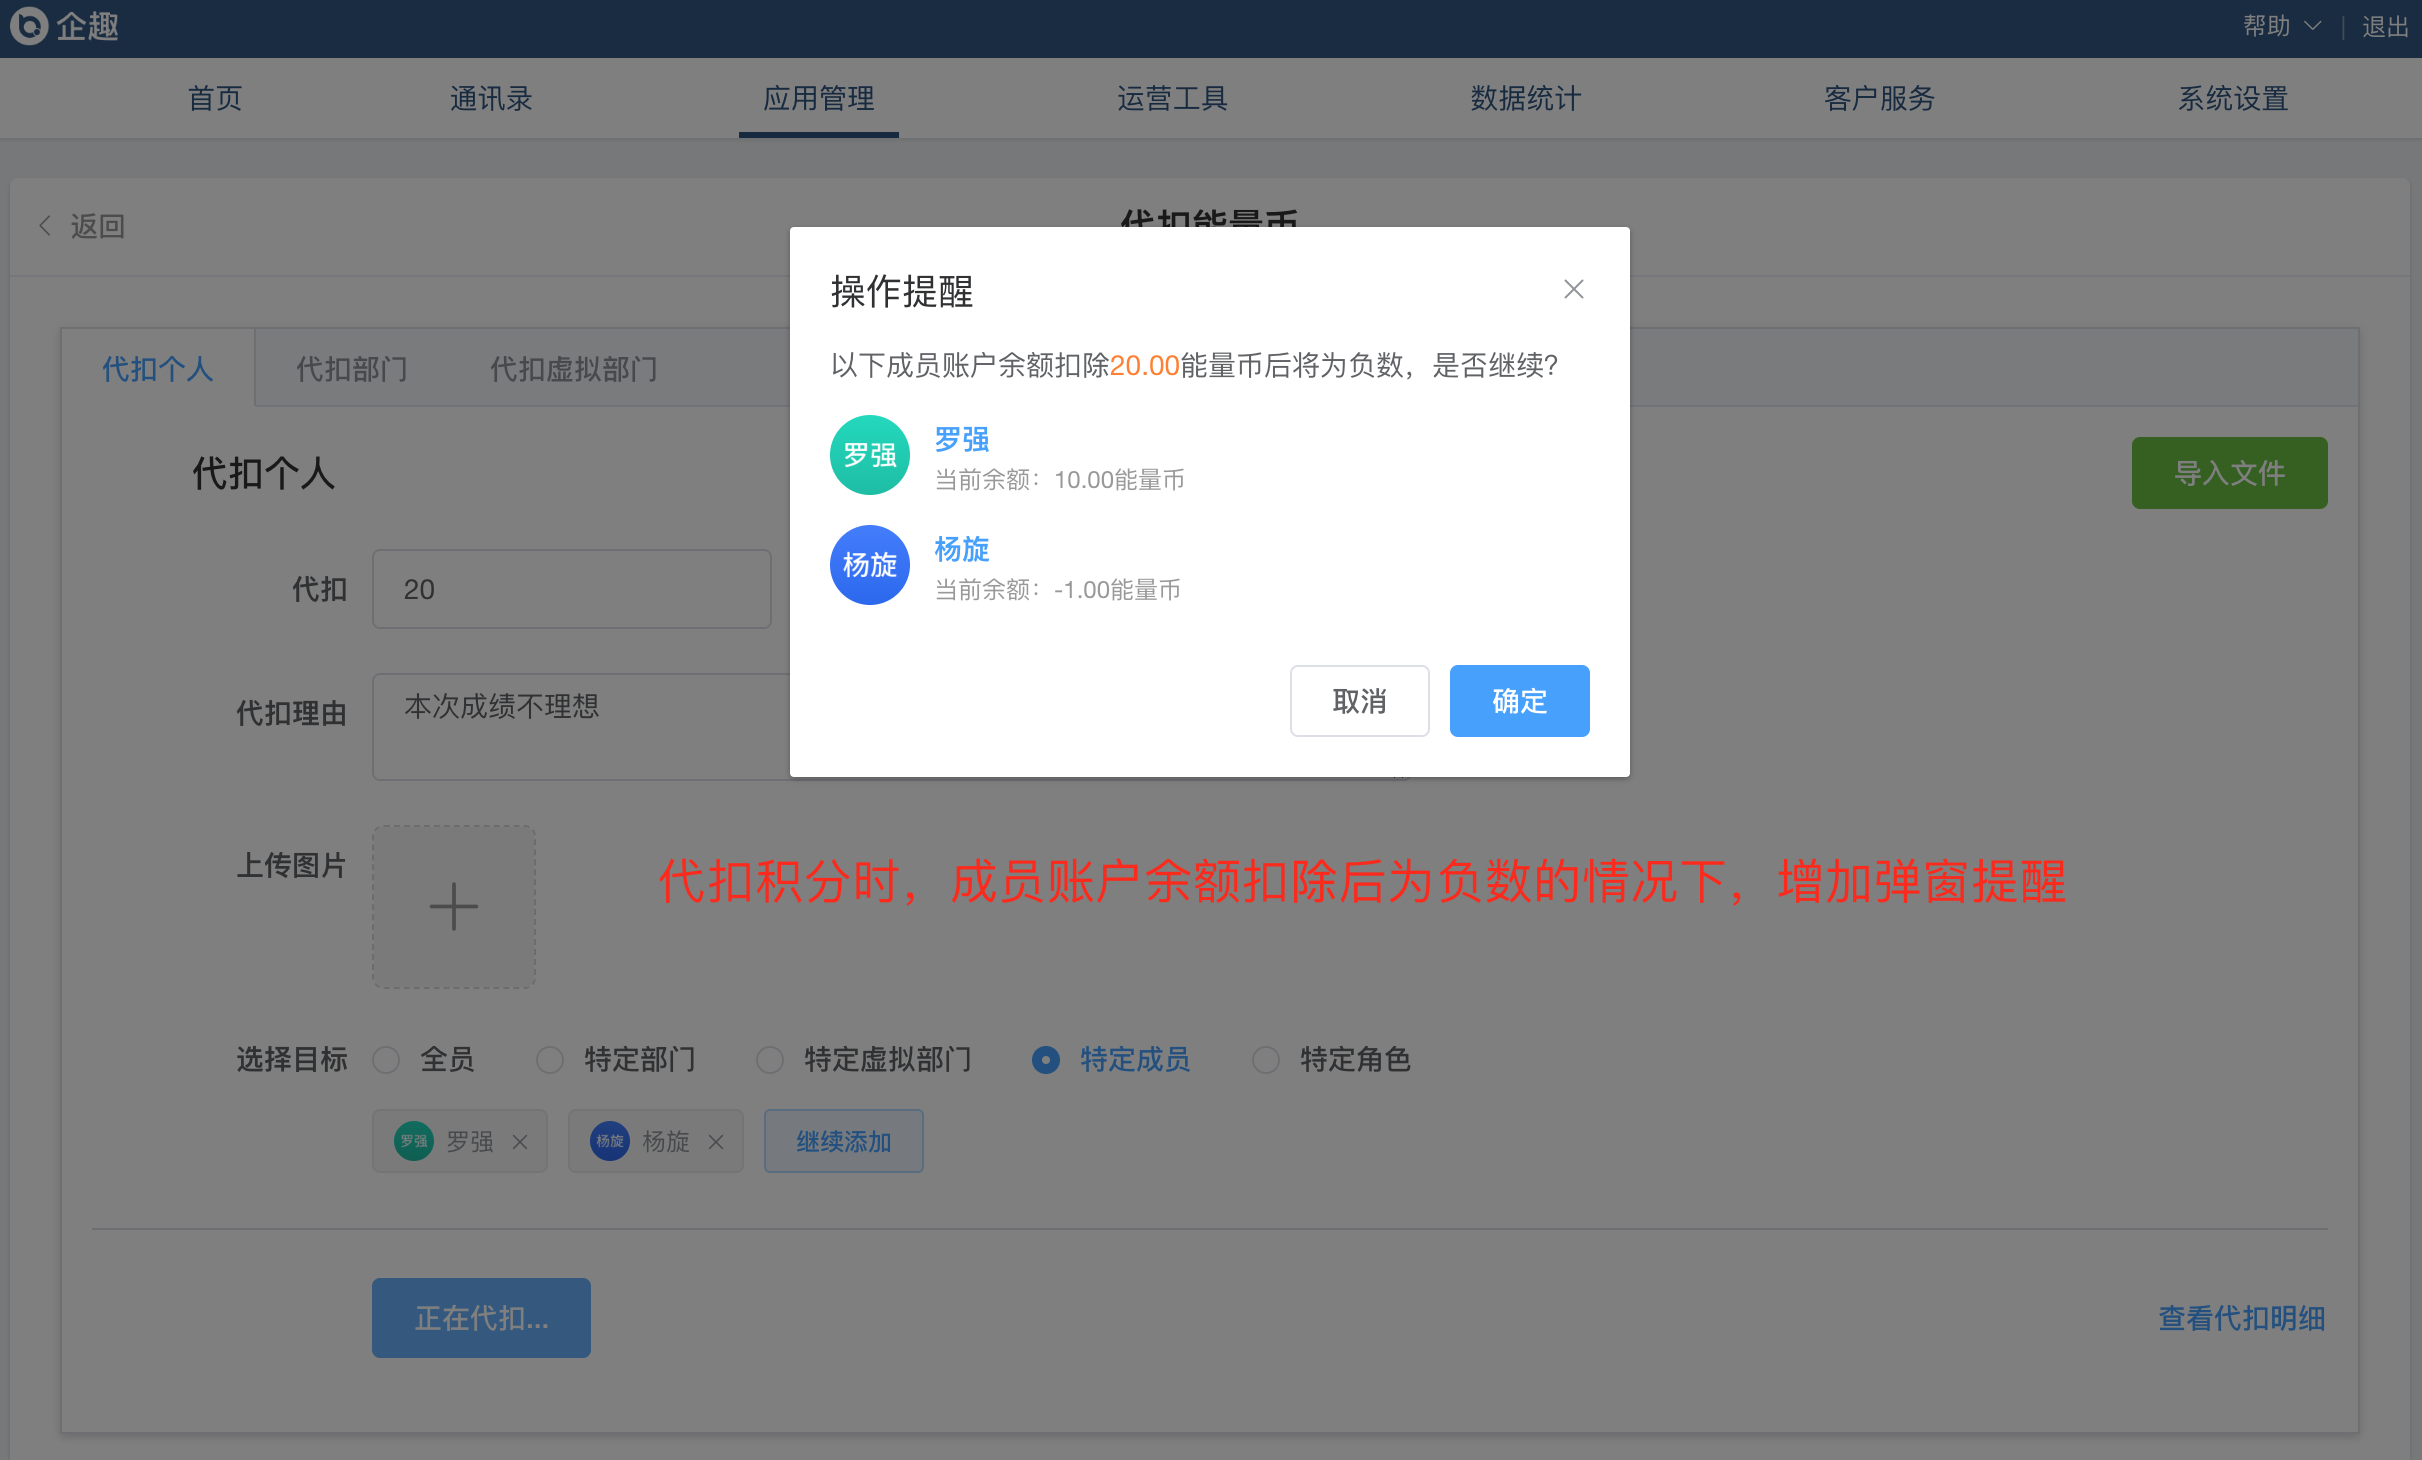Select the 特定部门 radio option
Screen dimensions: 2422x1460
pos(550,1060)
